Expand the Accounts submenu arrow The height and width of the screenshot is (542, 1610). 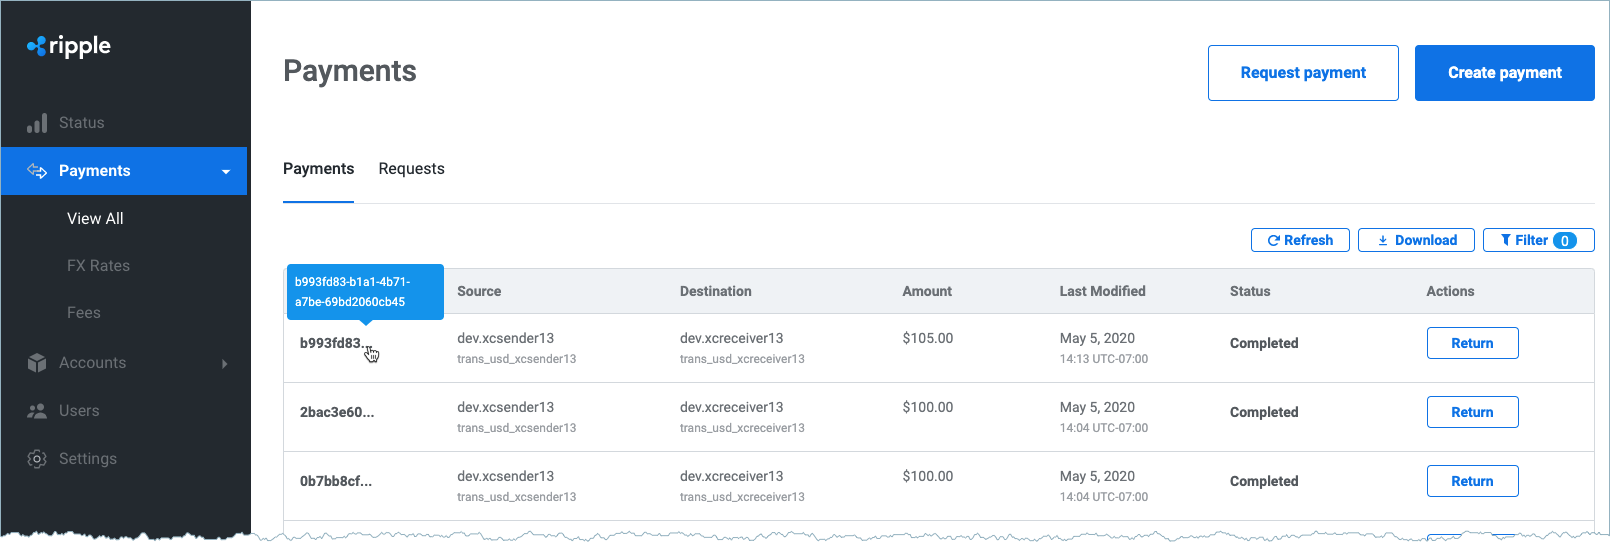(x=224, y=364)
